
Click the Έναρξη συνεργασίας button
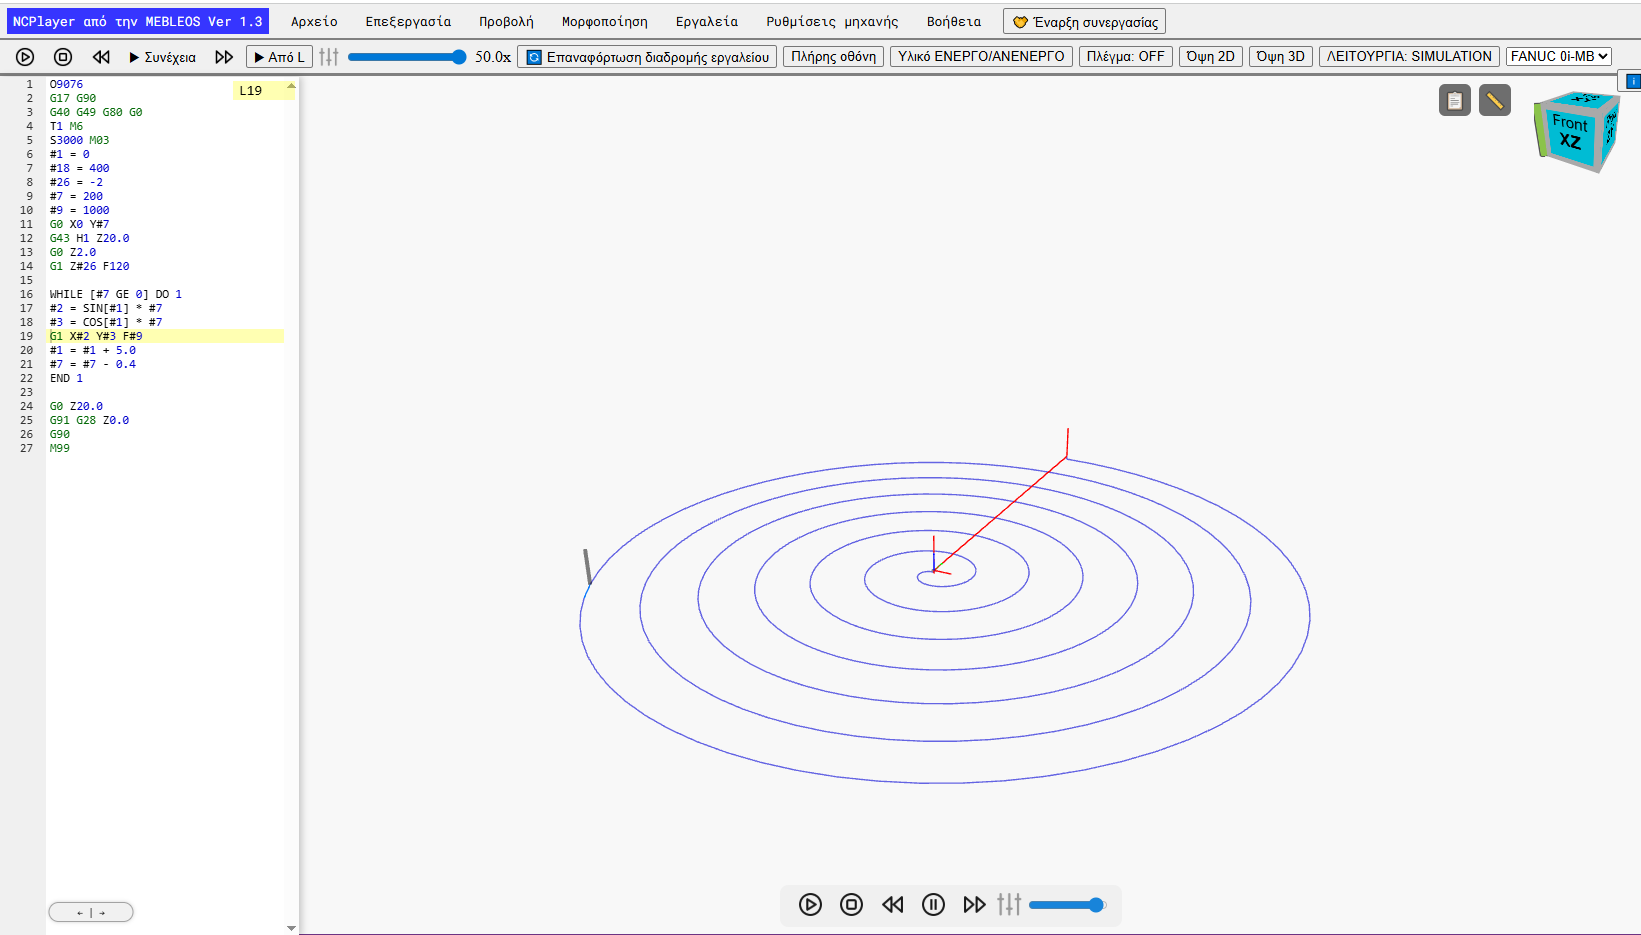point(1084,21)
